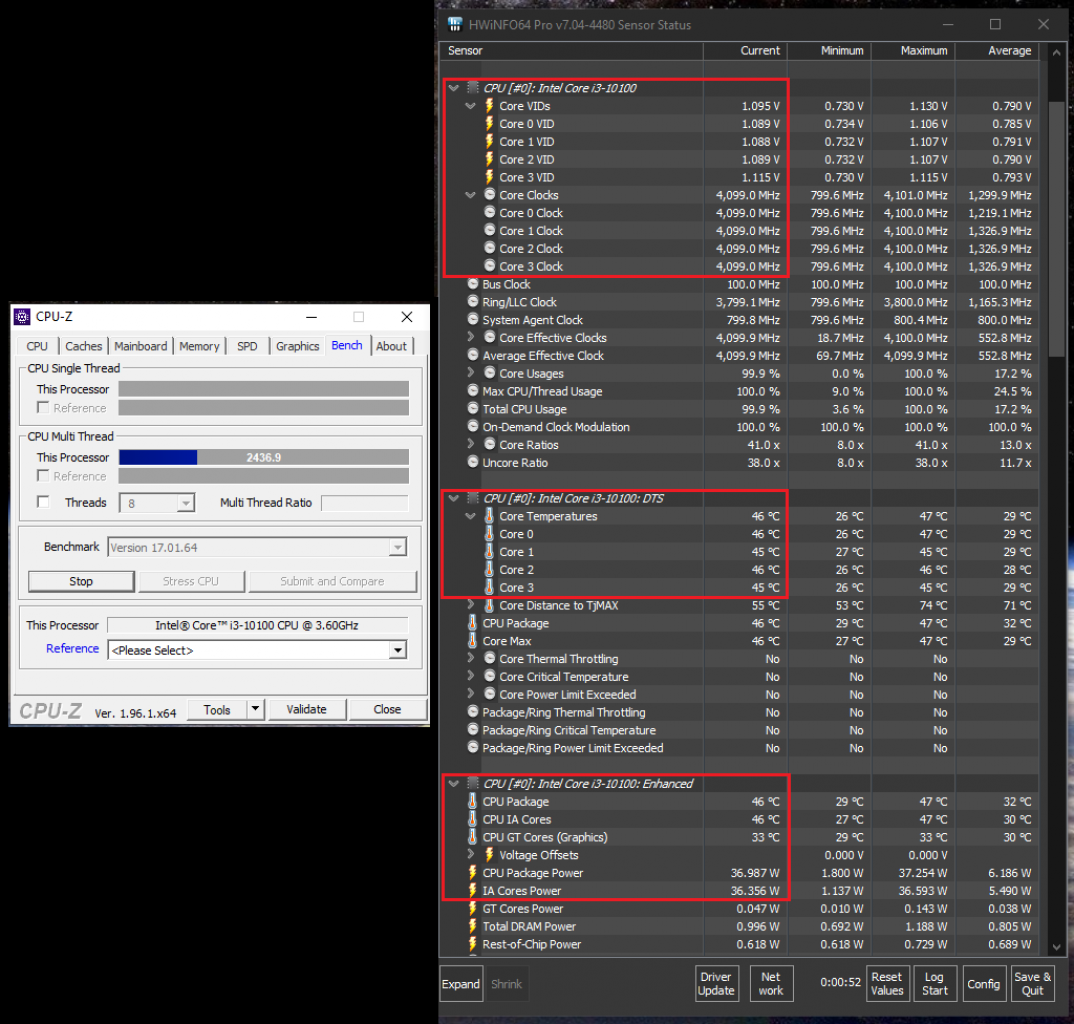
Task: Click the CPU Multi Thread progress bar
Action: pyautogui.click(x=264, y=457)
